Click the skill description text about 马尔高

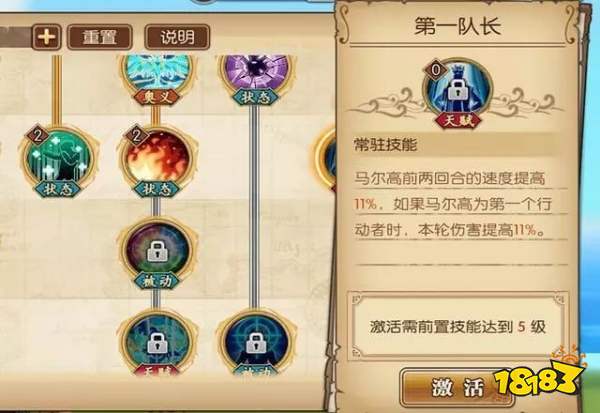(453, 204)
